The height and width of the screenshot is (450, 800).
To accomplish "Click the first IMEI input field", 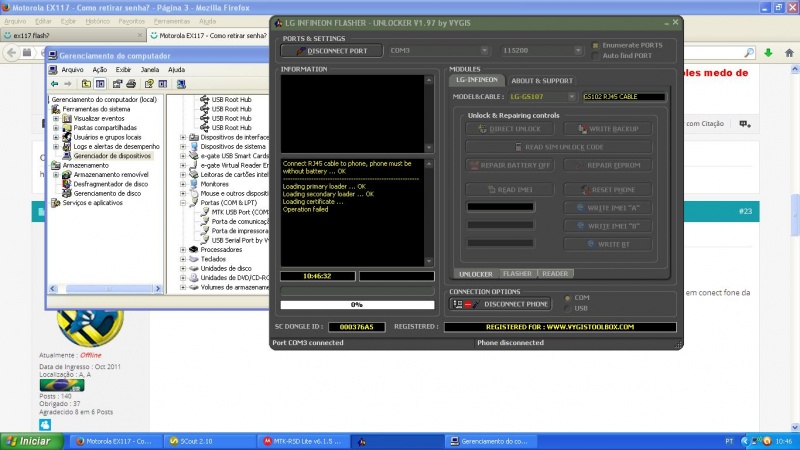I will pyautogui.click(x=501, y=207).
